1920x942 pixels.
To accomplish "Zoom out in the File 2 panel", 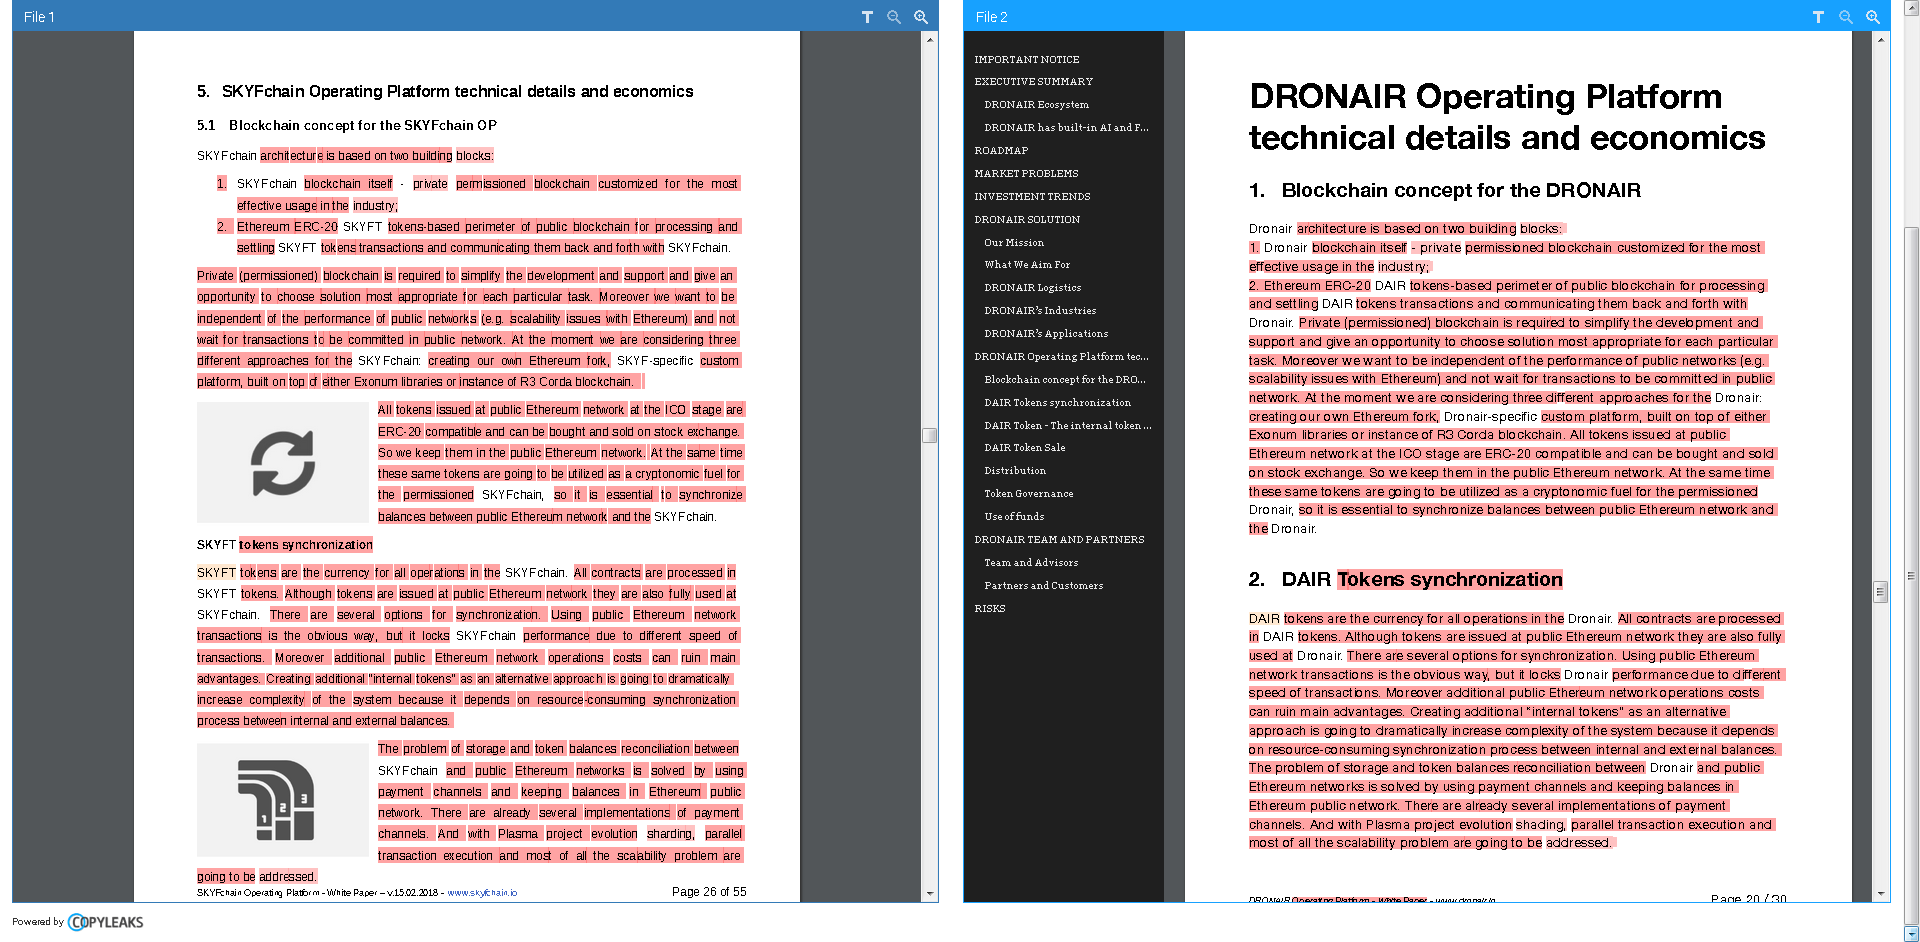I will (x=1846, y=17).
